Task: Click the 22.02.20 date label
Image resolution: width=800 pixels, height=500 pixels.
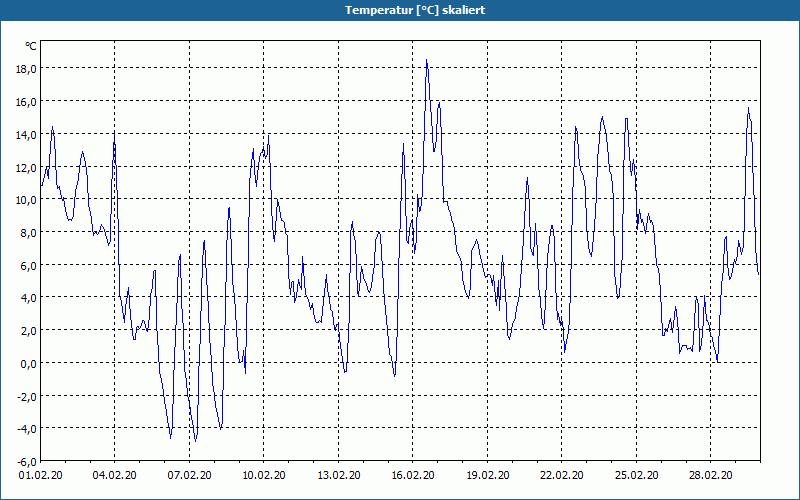Action: (562, 476)
